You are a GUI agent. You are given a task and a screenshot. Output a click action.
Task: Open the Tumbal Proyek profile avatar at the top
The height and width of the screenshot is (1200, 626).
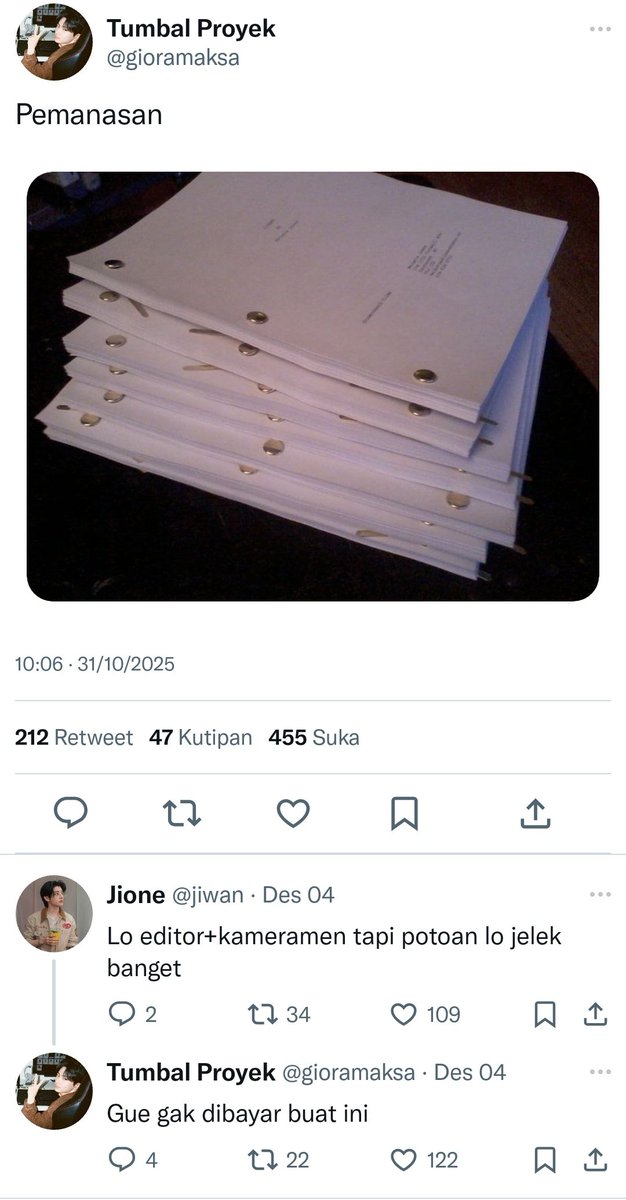[54, 42]
